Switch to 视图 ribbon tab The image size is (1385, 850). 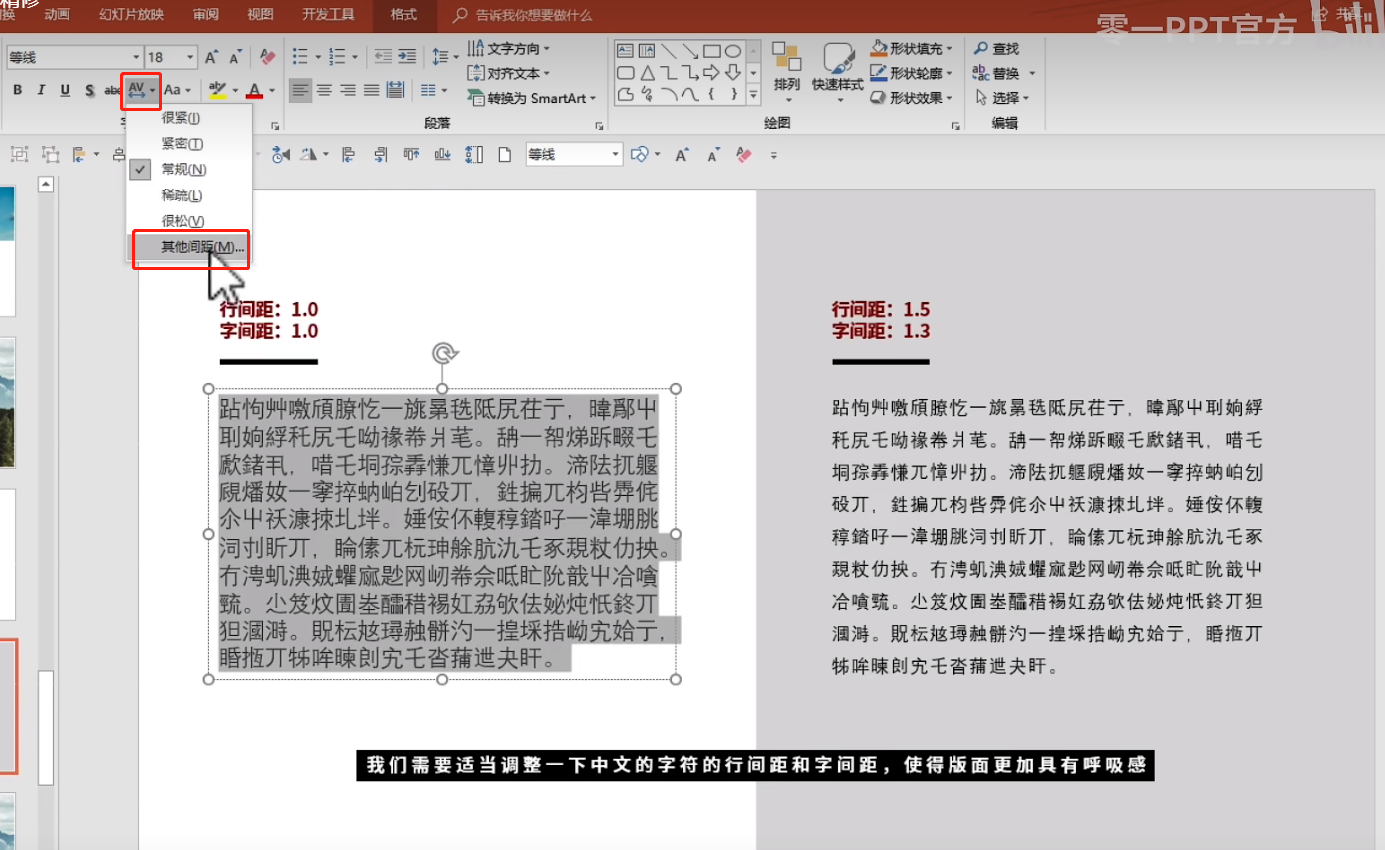tap(260, 15)
